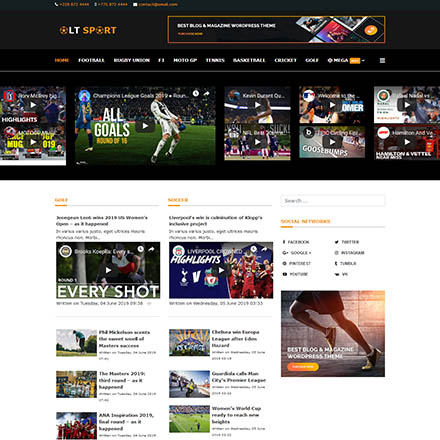Viewport: 440px width, 440px height.
Task: Click the Phil Mickelson golfer thumbnail
Action: (x=76, y=343)
